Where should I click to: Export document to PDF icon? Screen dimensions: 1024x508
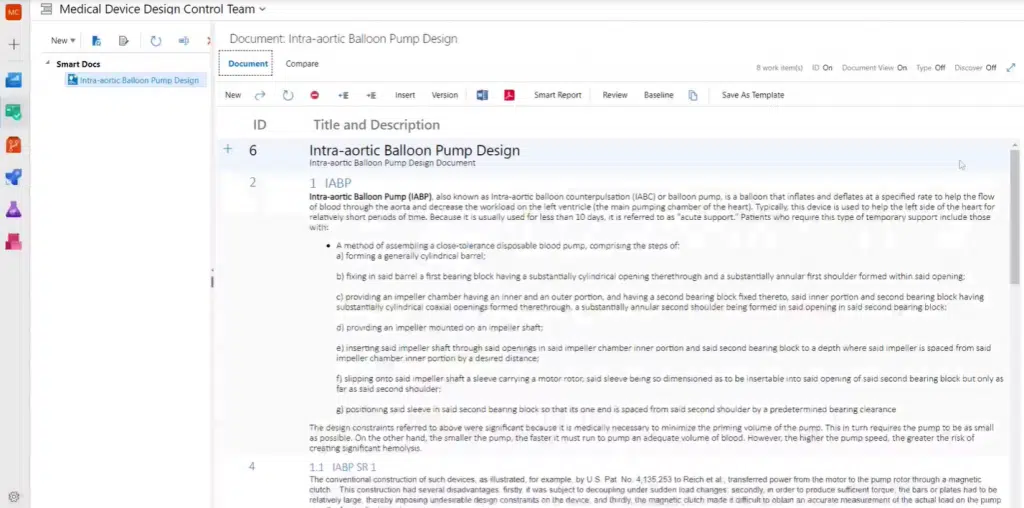coord(509,95)
